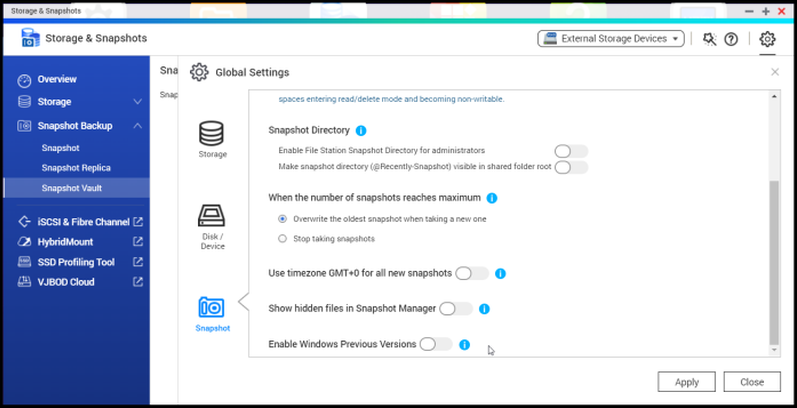Click the Close button
Image resolution: width=797 pixels, height=408 pixels.
point(752,382)
